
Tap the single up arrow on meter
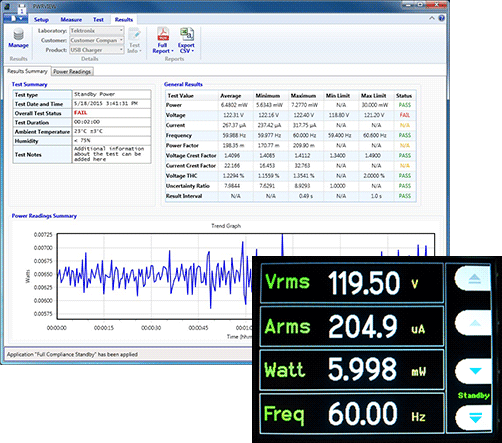(x=474, y=323)
